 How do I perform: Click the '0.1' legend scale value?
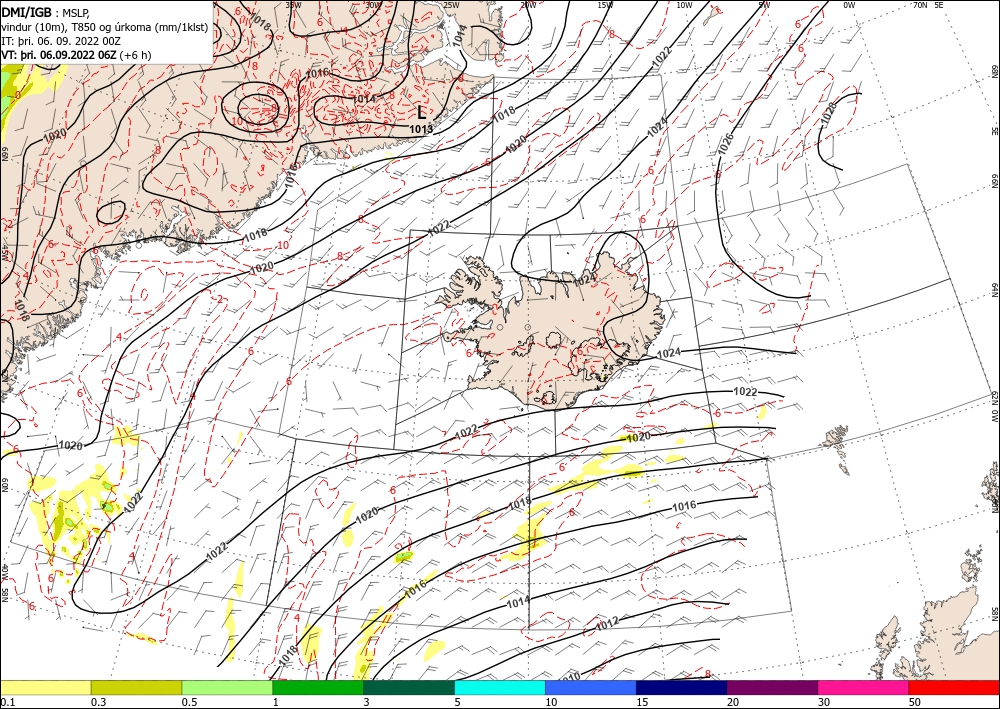[7, 702]
